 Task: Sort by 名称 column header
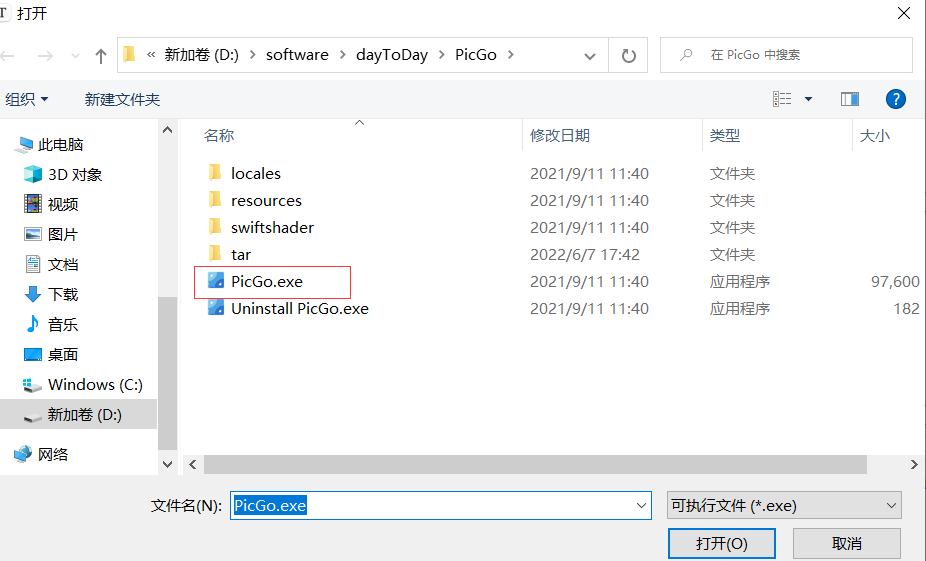pyautogui.click(x=219, y=136)
